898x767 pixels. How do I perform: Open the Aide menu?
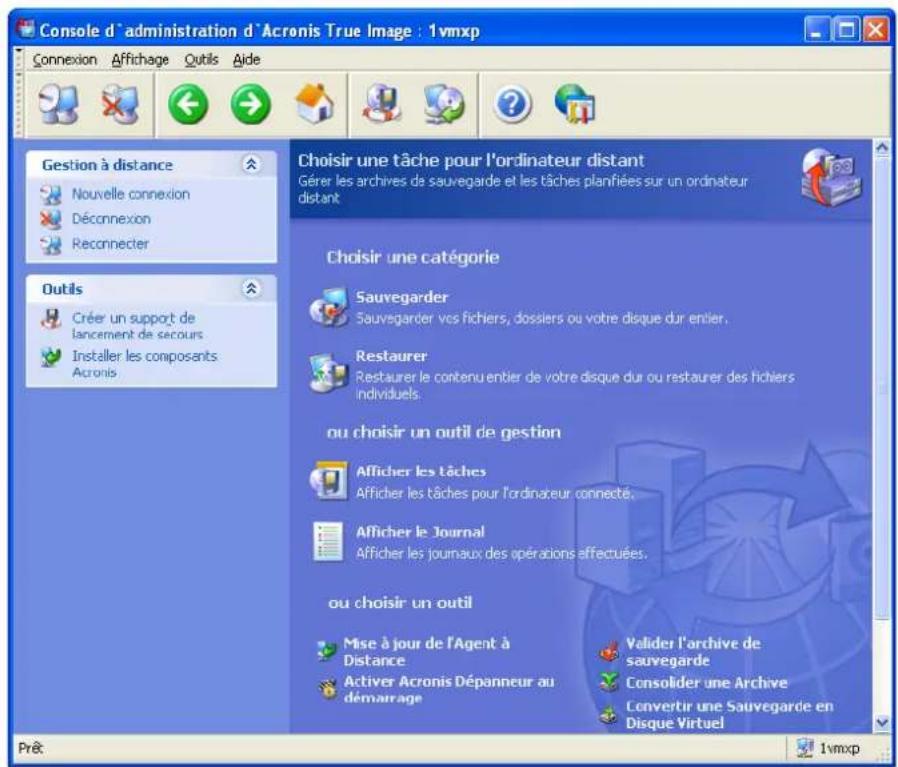pos(246,60)
